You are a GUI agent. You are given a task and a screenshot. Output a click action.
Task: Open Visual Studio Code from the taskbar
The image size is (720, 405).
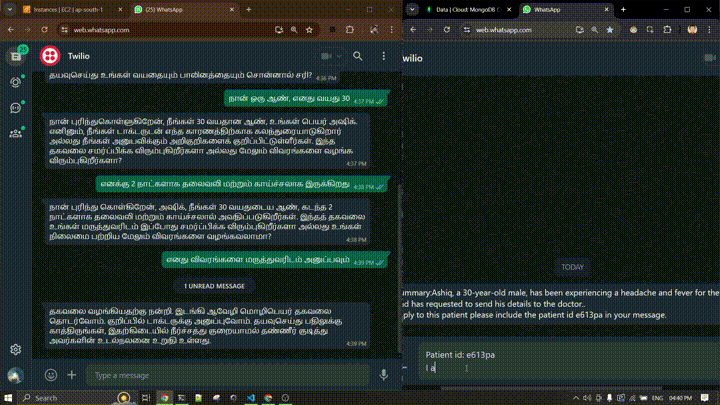point(251,398)
